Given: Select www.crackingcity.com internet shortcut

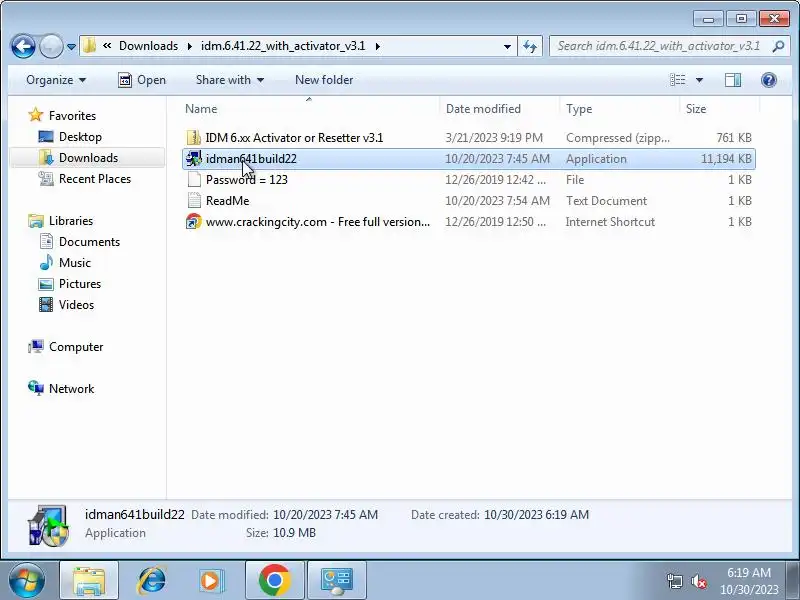Looking at the screenshot, I should [317, 222].
